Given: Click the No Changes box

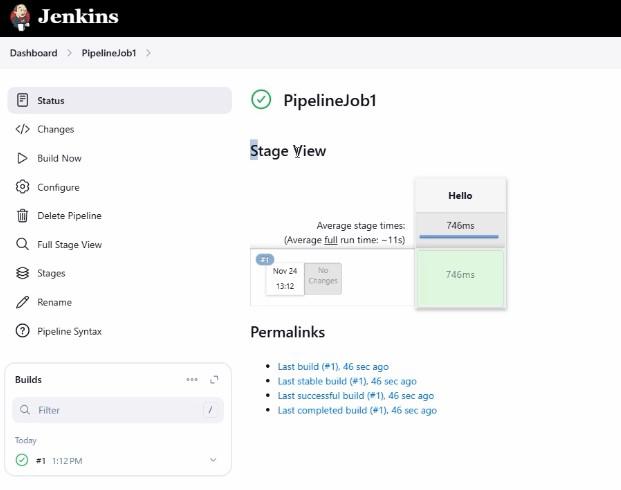Looking at the screenshot, I should [323, 278].
